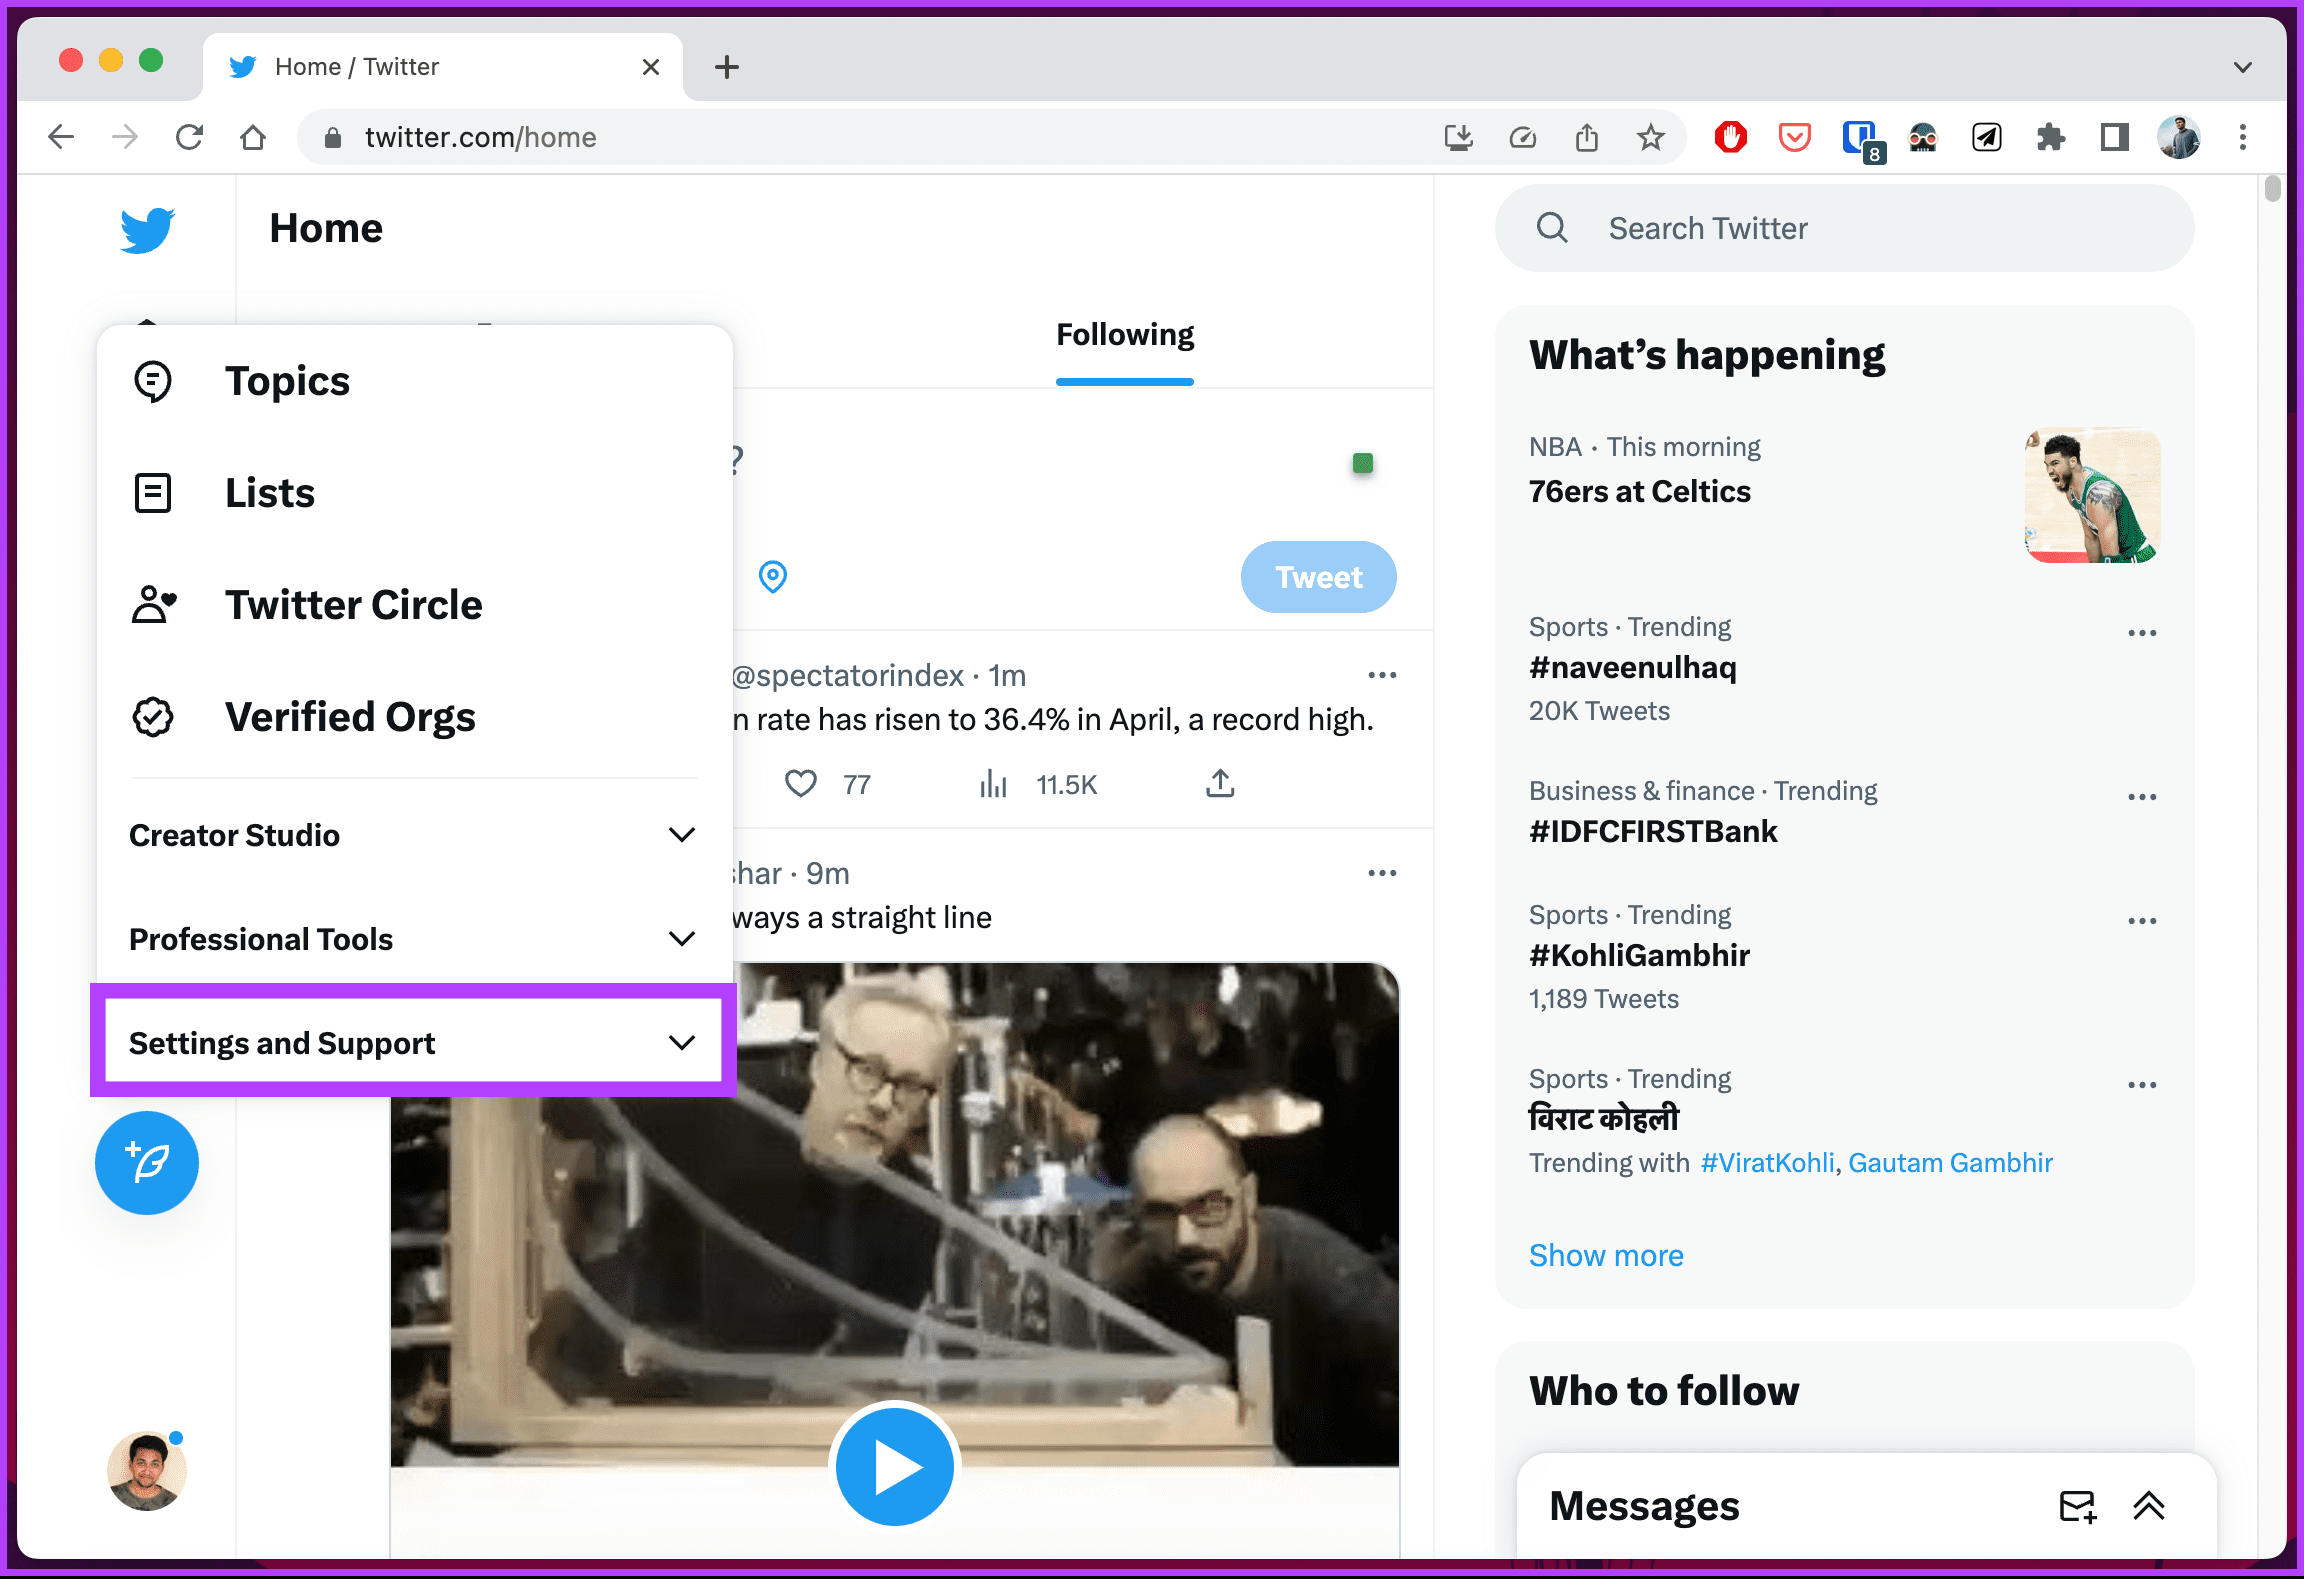Click the location pin icon in composer
Image resolution: width=2304 pixels, height=1579 pixels.
[772, 576]
